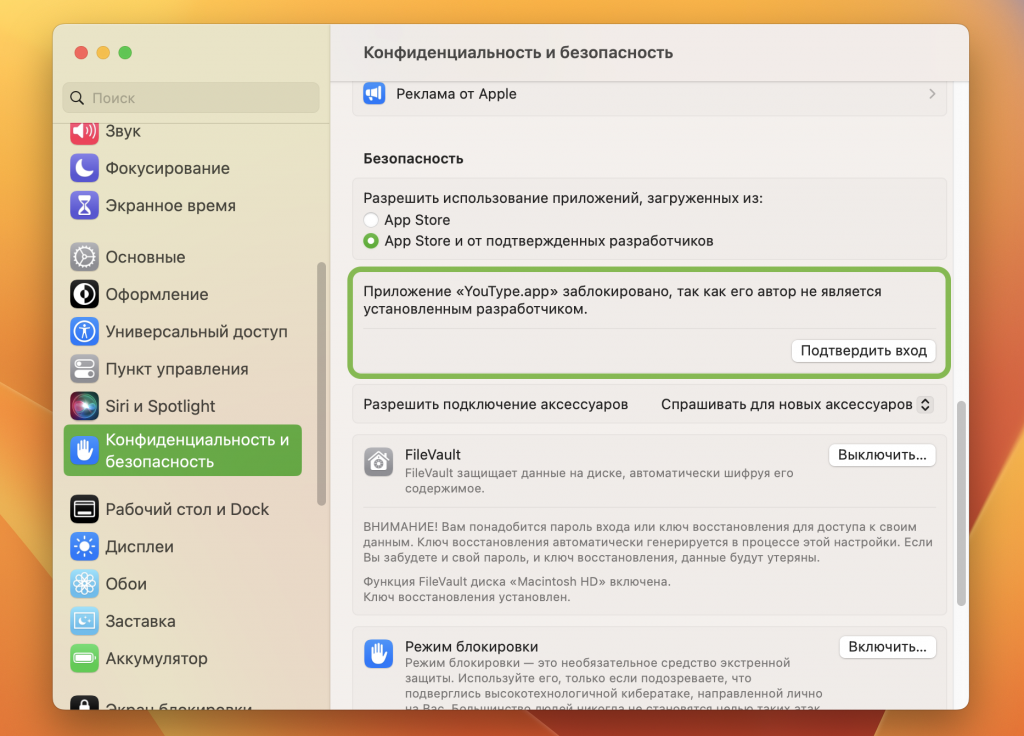Click the Ключ восстановления установлен text
Screen dimensions: 1024x736
(x=466, y=597)
